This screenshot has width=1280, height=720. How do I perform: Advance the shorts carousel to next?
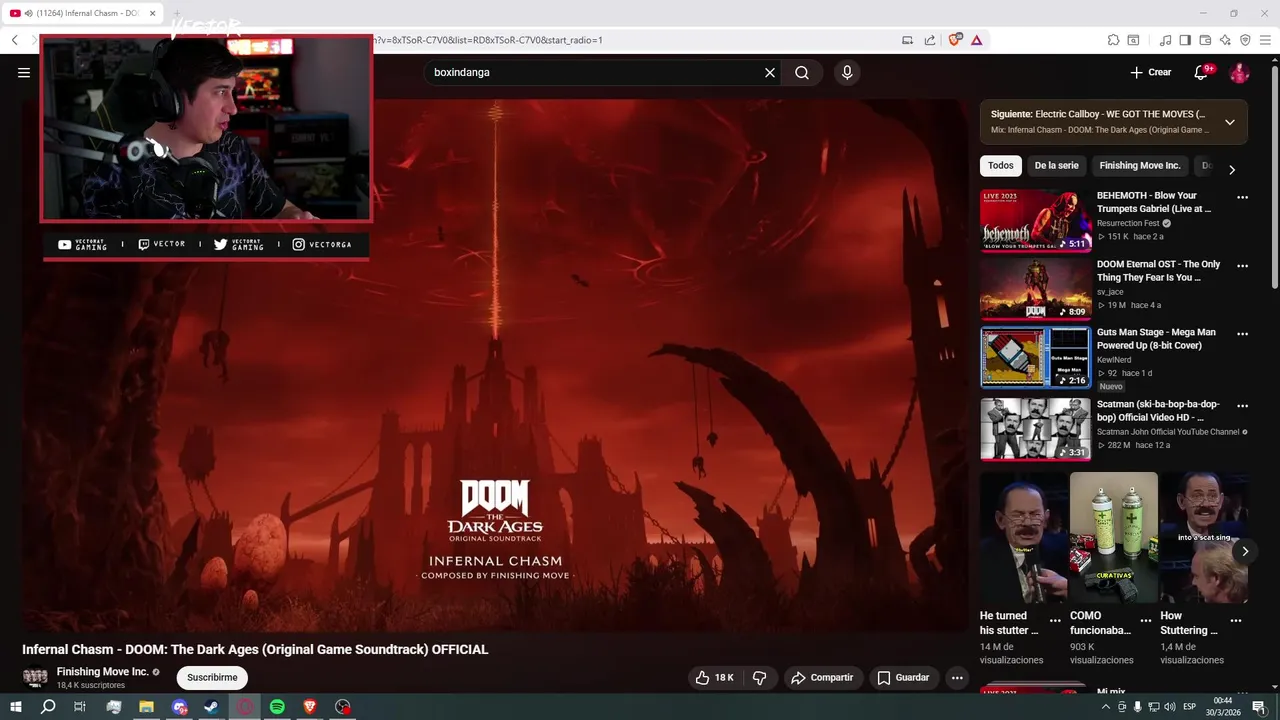coord(1245,551)
